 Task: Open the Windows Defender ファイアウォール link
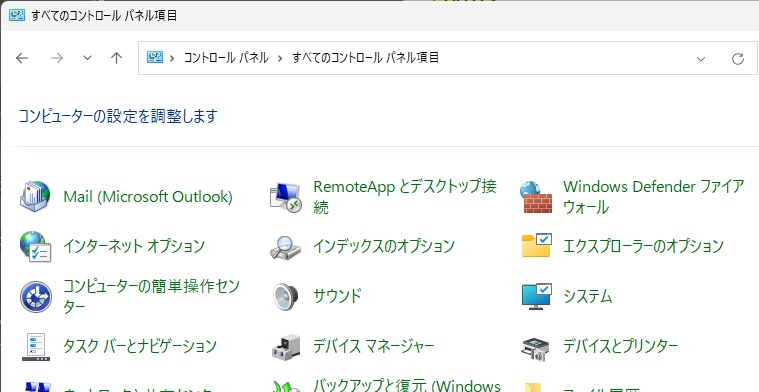click(x=653, y=197)
